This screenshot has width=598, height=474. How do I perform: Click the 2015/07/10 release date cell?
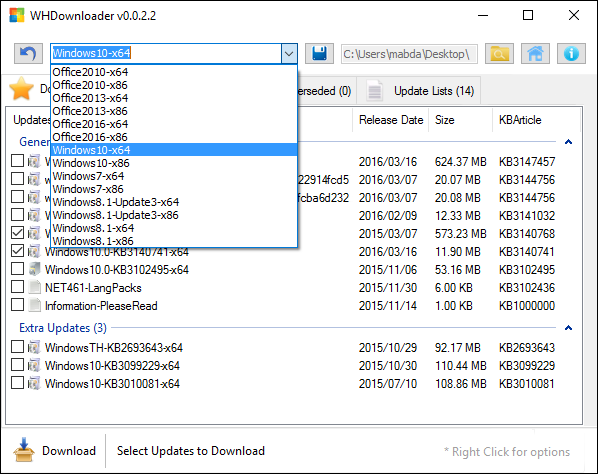(x=387, y=384)
